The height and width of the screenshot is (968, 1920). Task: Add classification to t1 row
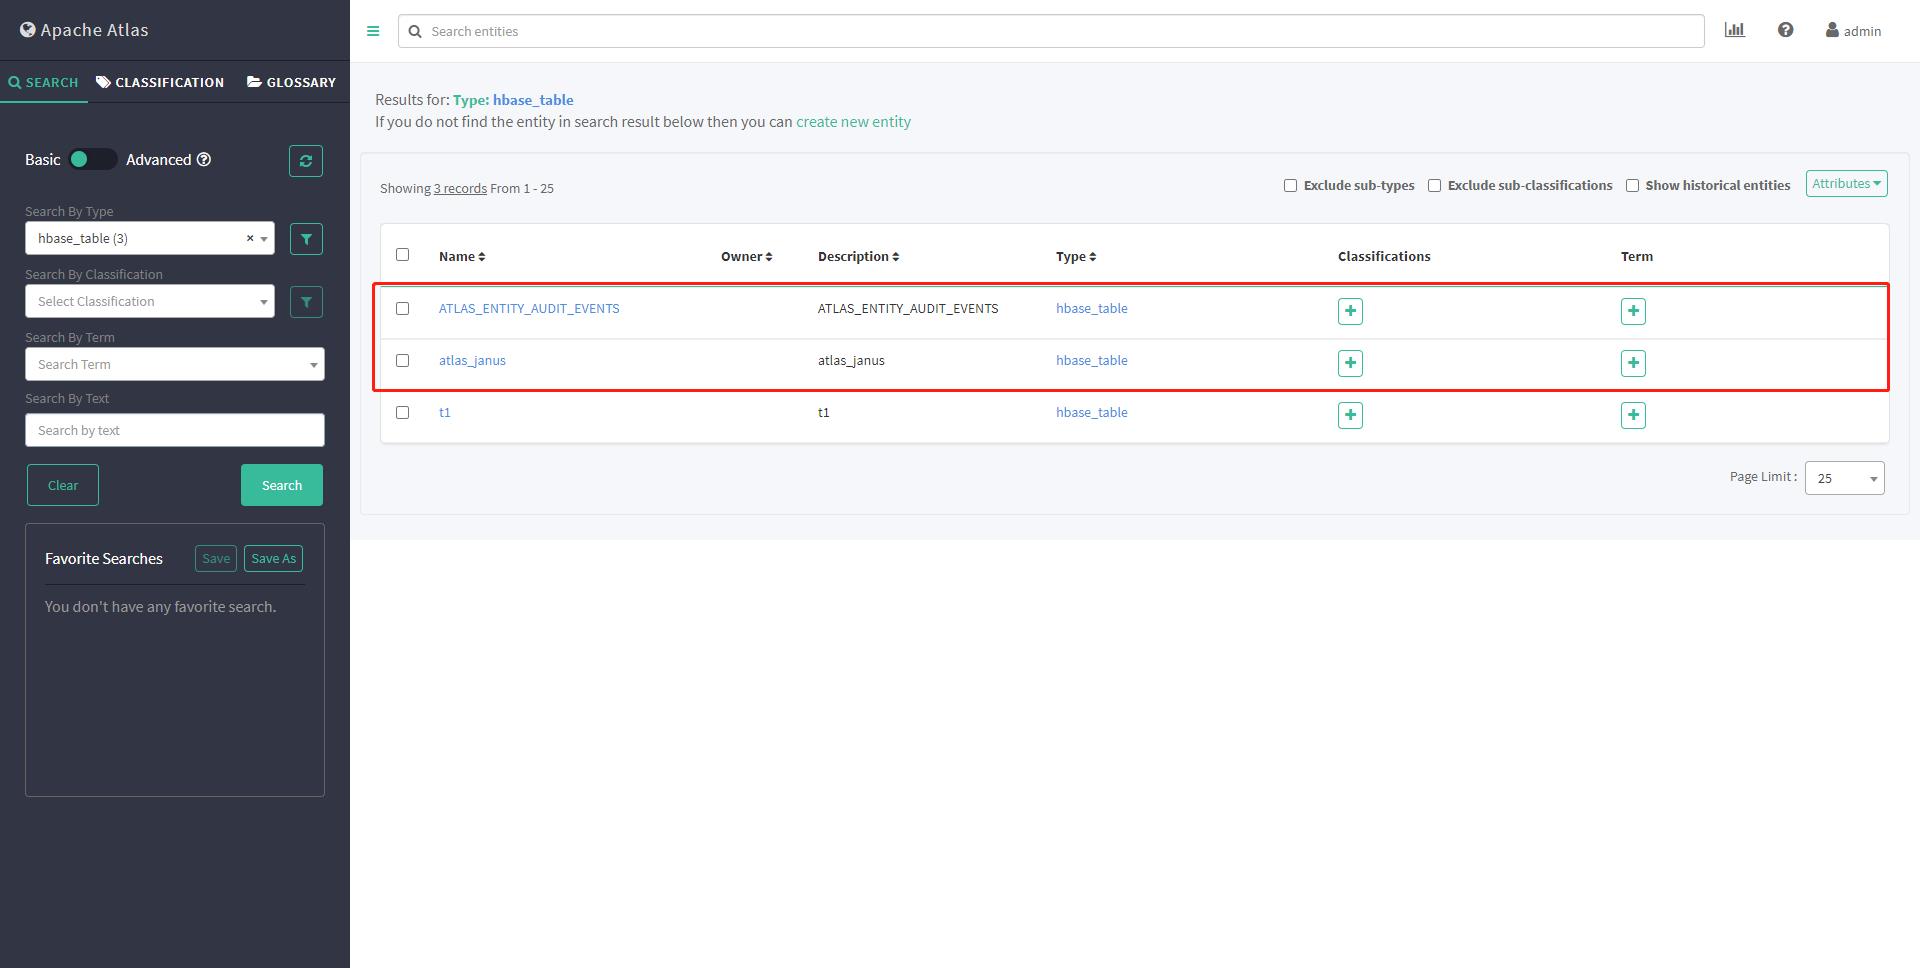1350,415
